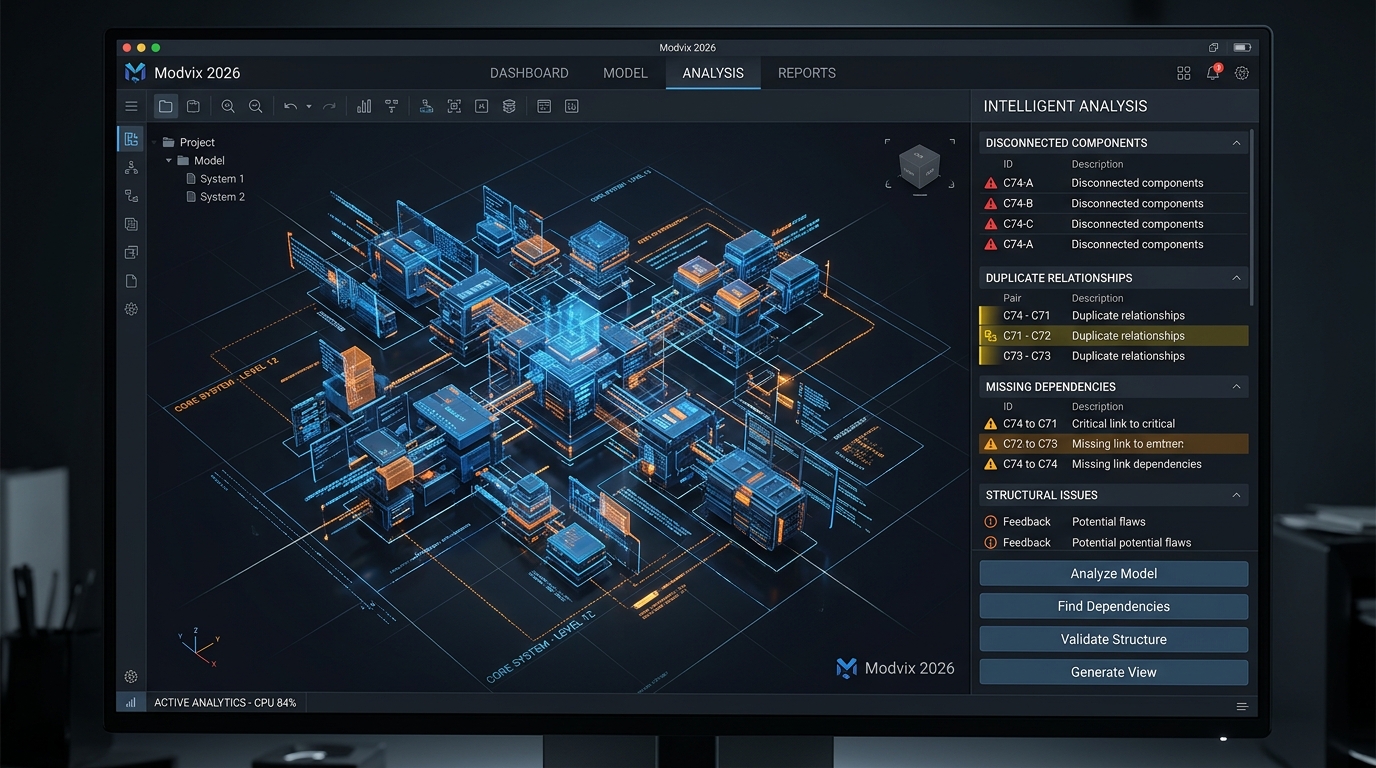Click the hierarchy diagram toolbar icon
Viewport: 1376px width, 768px height.
pos(391,106)
